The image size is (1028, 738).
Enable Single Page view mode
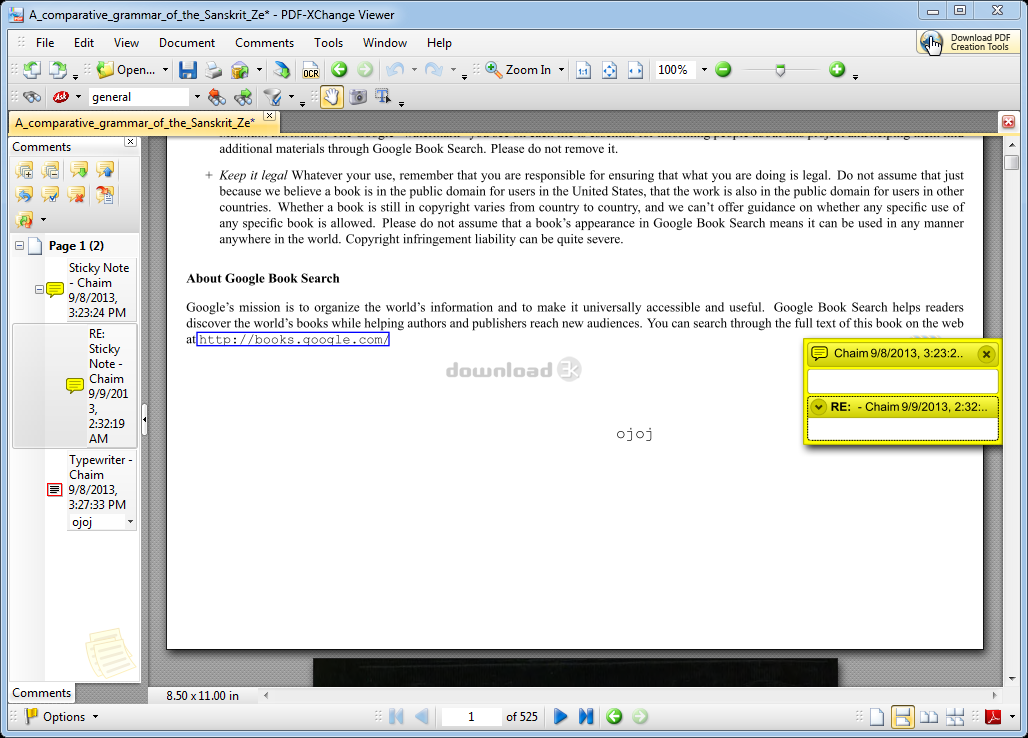coord(877,716)
